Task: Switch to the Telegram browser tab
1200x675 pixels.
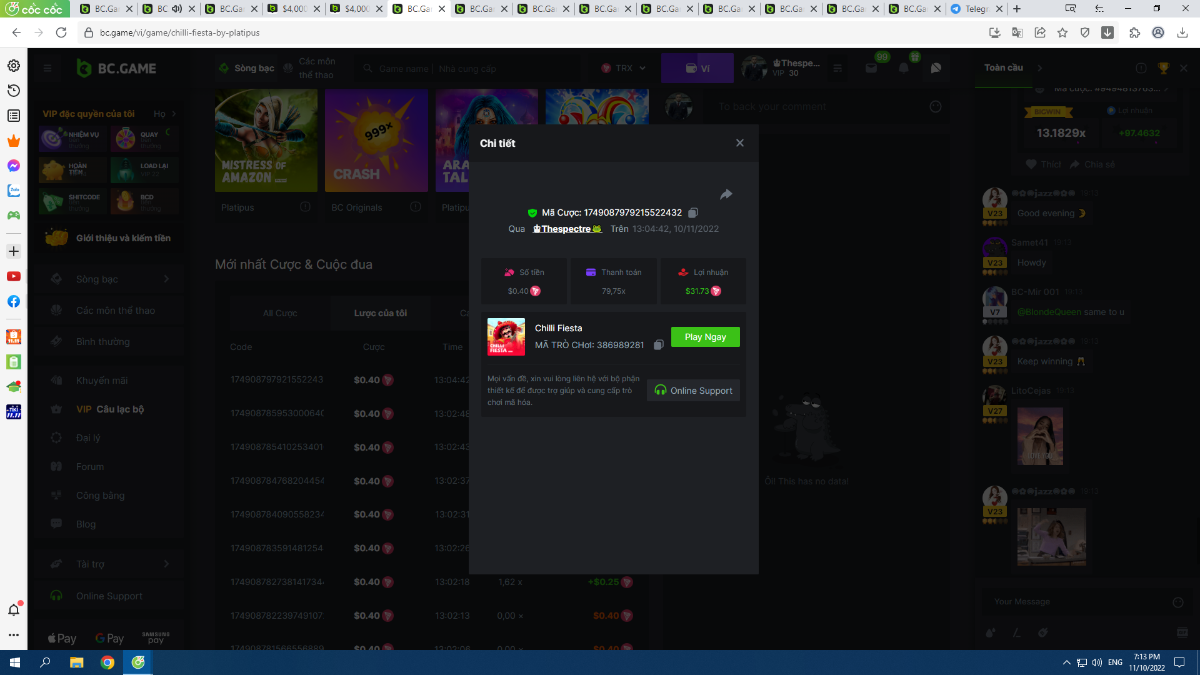Action: [x=968, y=9]
